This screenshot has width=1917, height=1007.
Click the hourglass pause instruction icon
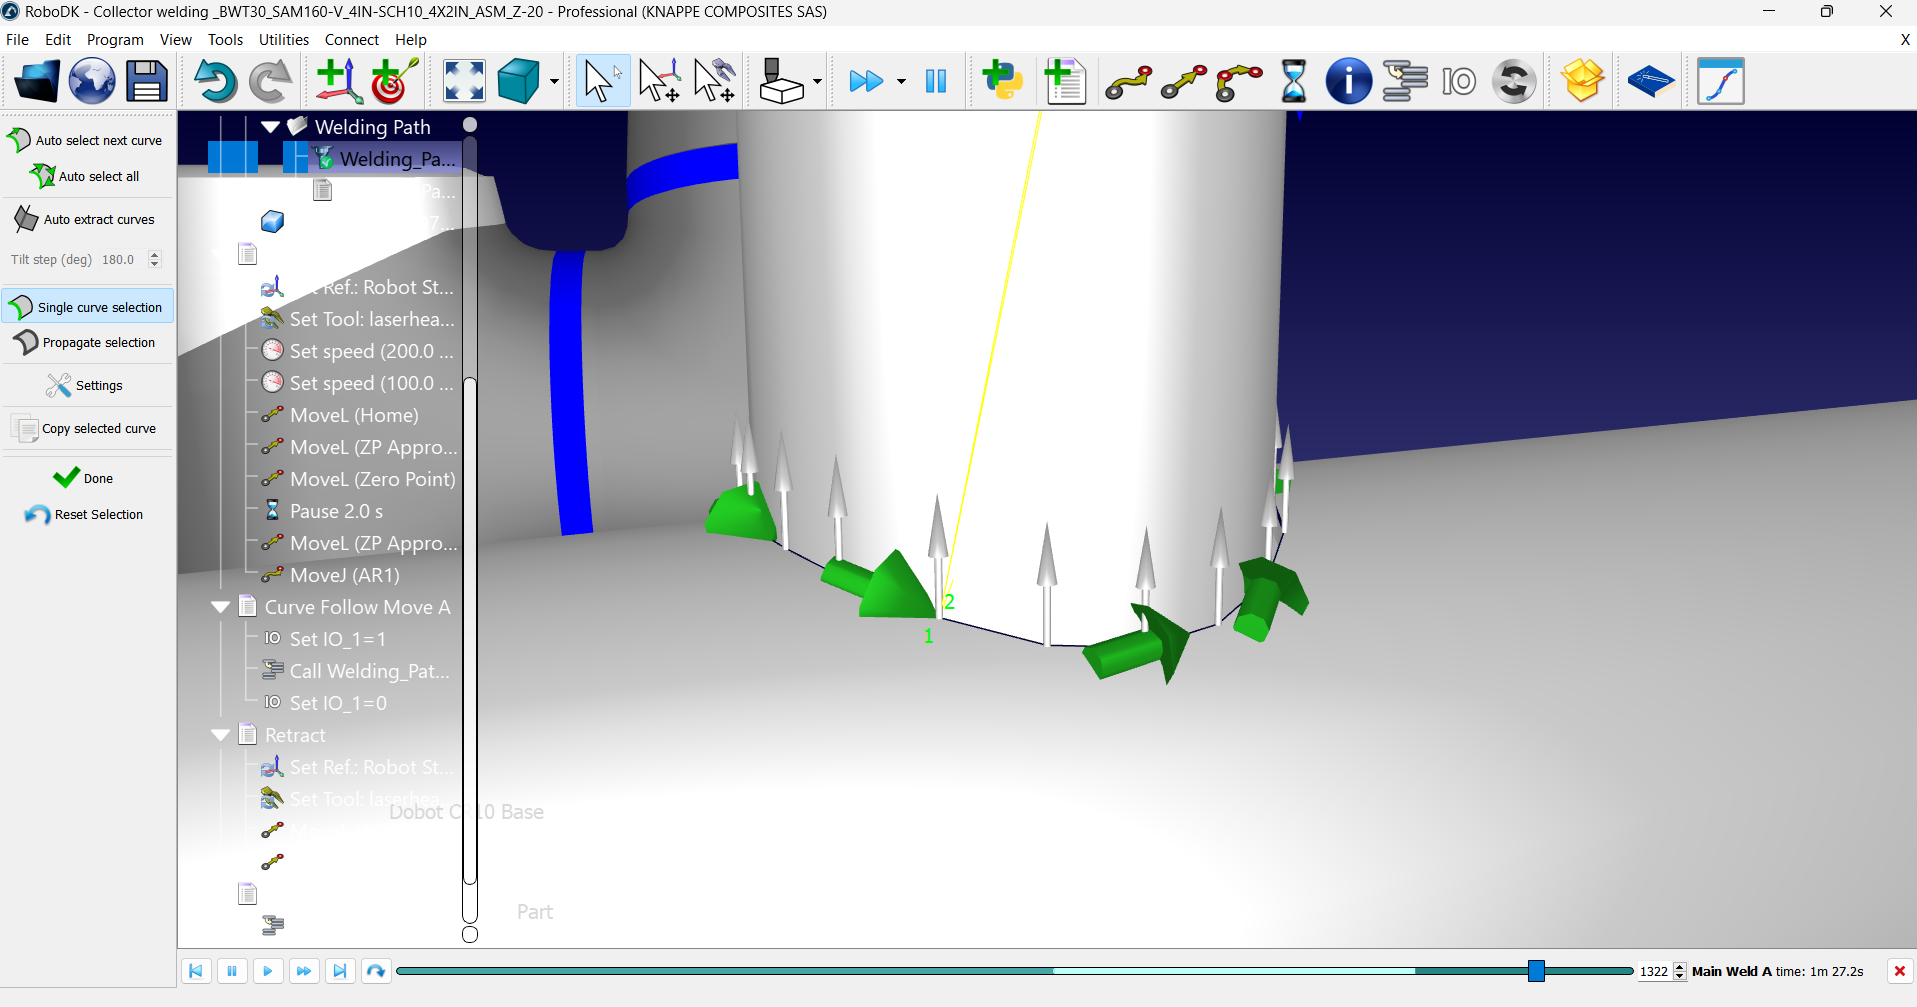click(x=1293, y=81)
